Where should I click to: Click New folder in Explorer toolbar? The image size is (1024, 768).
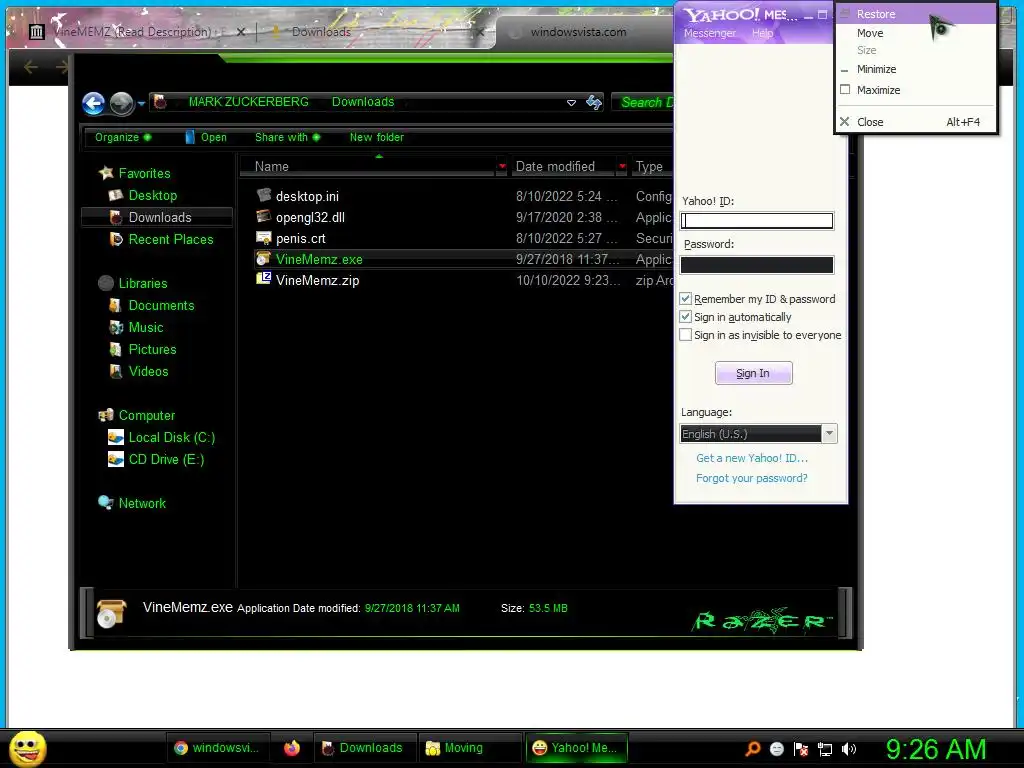(x=377, y=137)
